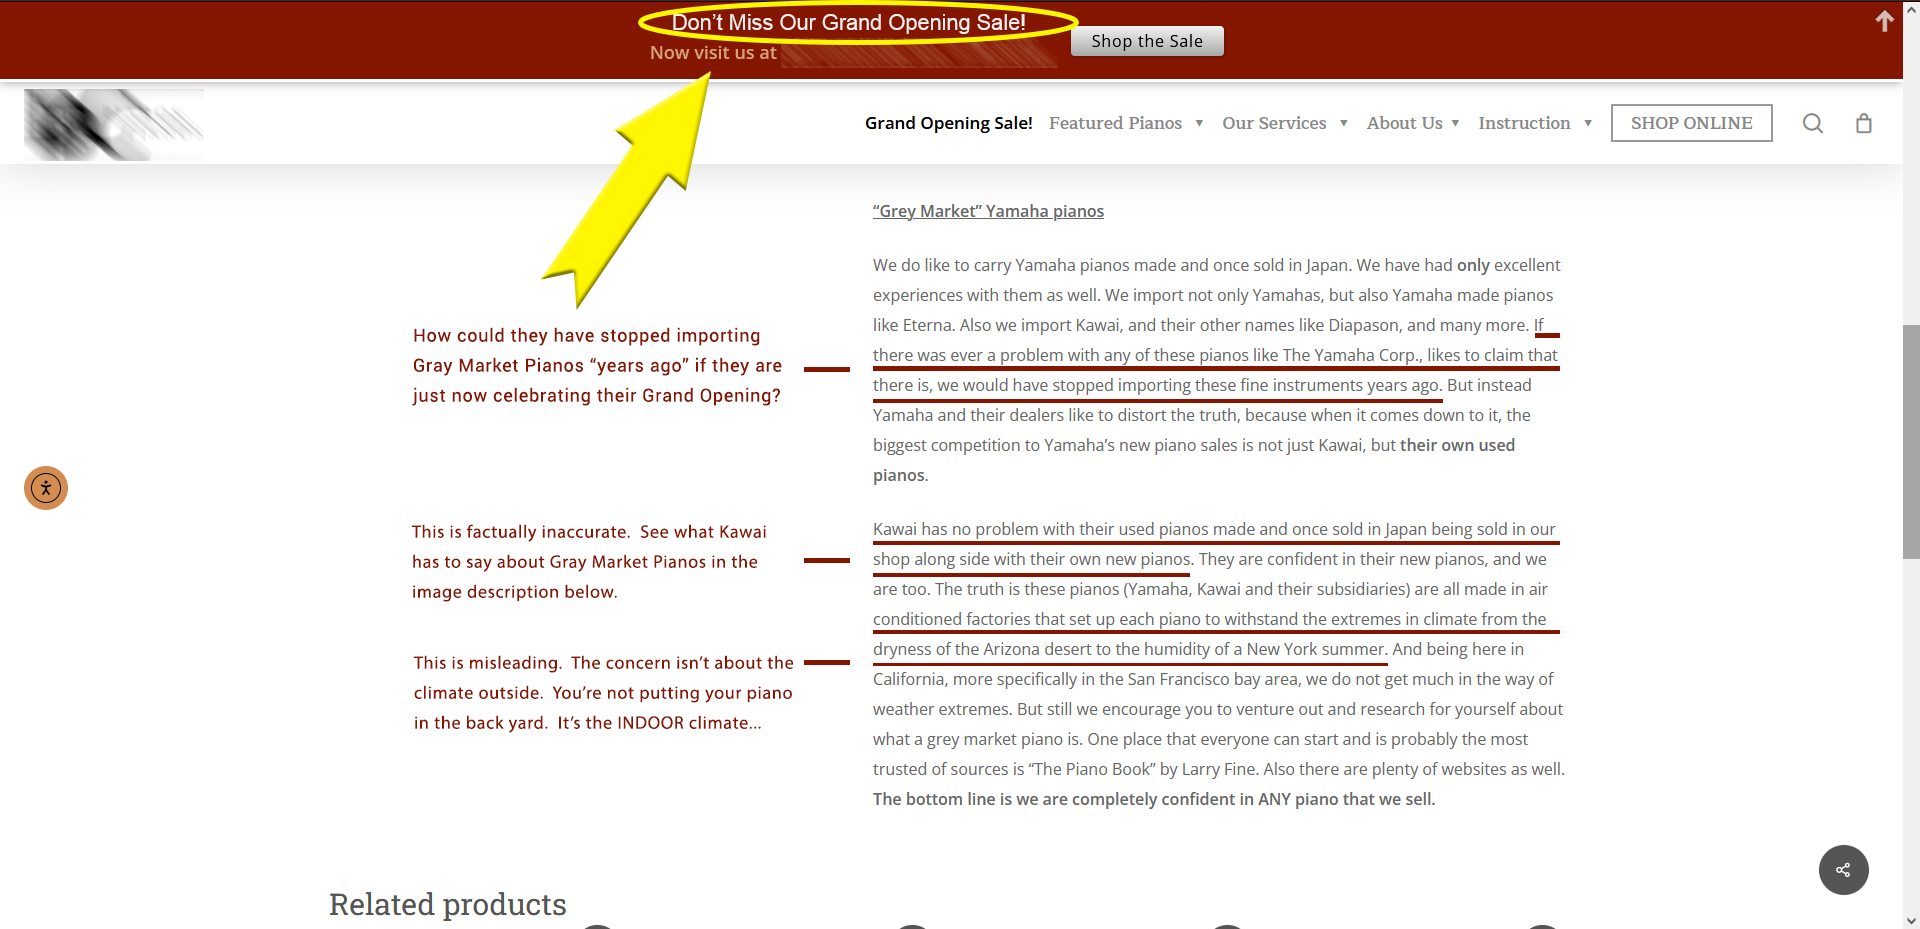Screen dimensions: 1920x929
Task: Click the SHOP ONLINE button
Action: 1691,123
